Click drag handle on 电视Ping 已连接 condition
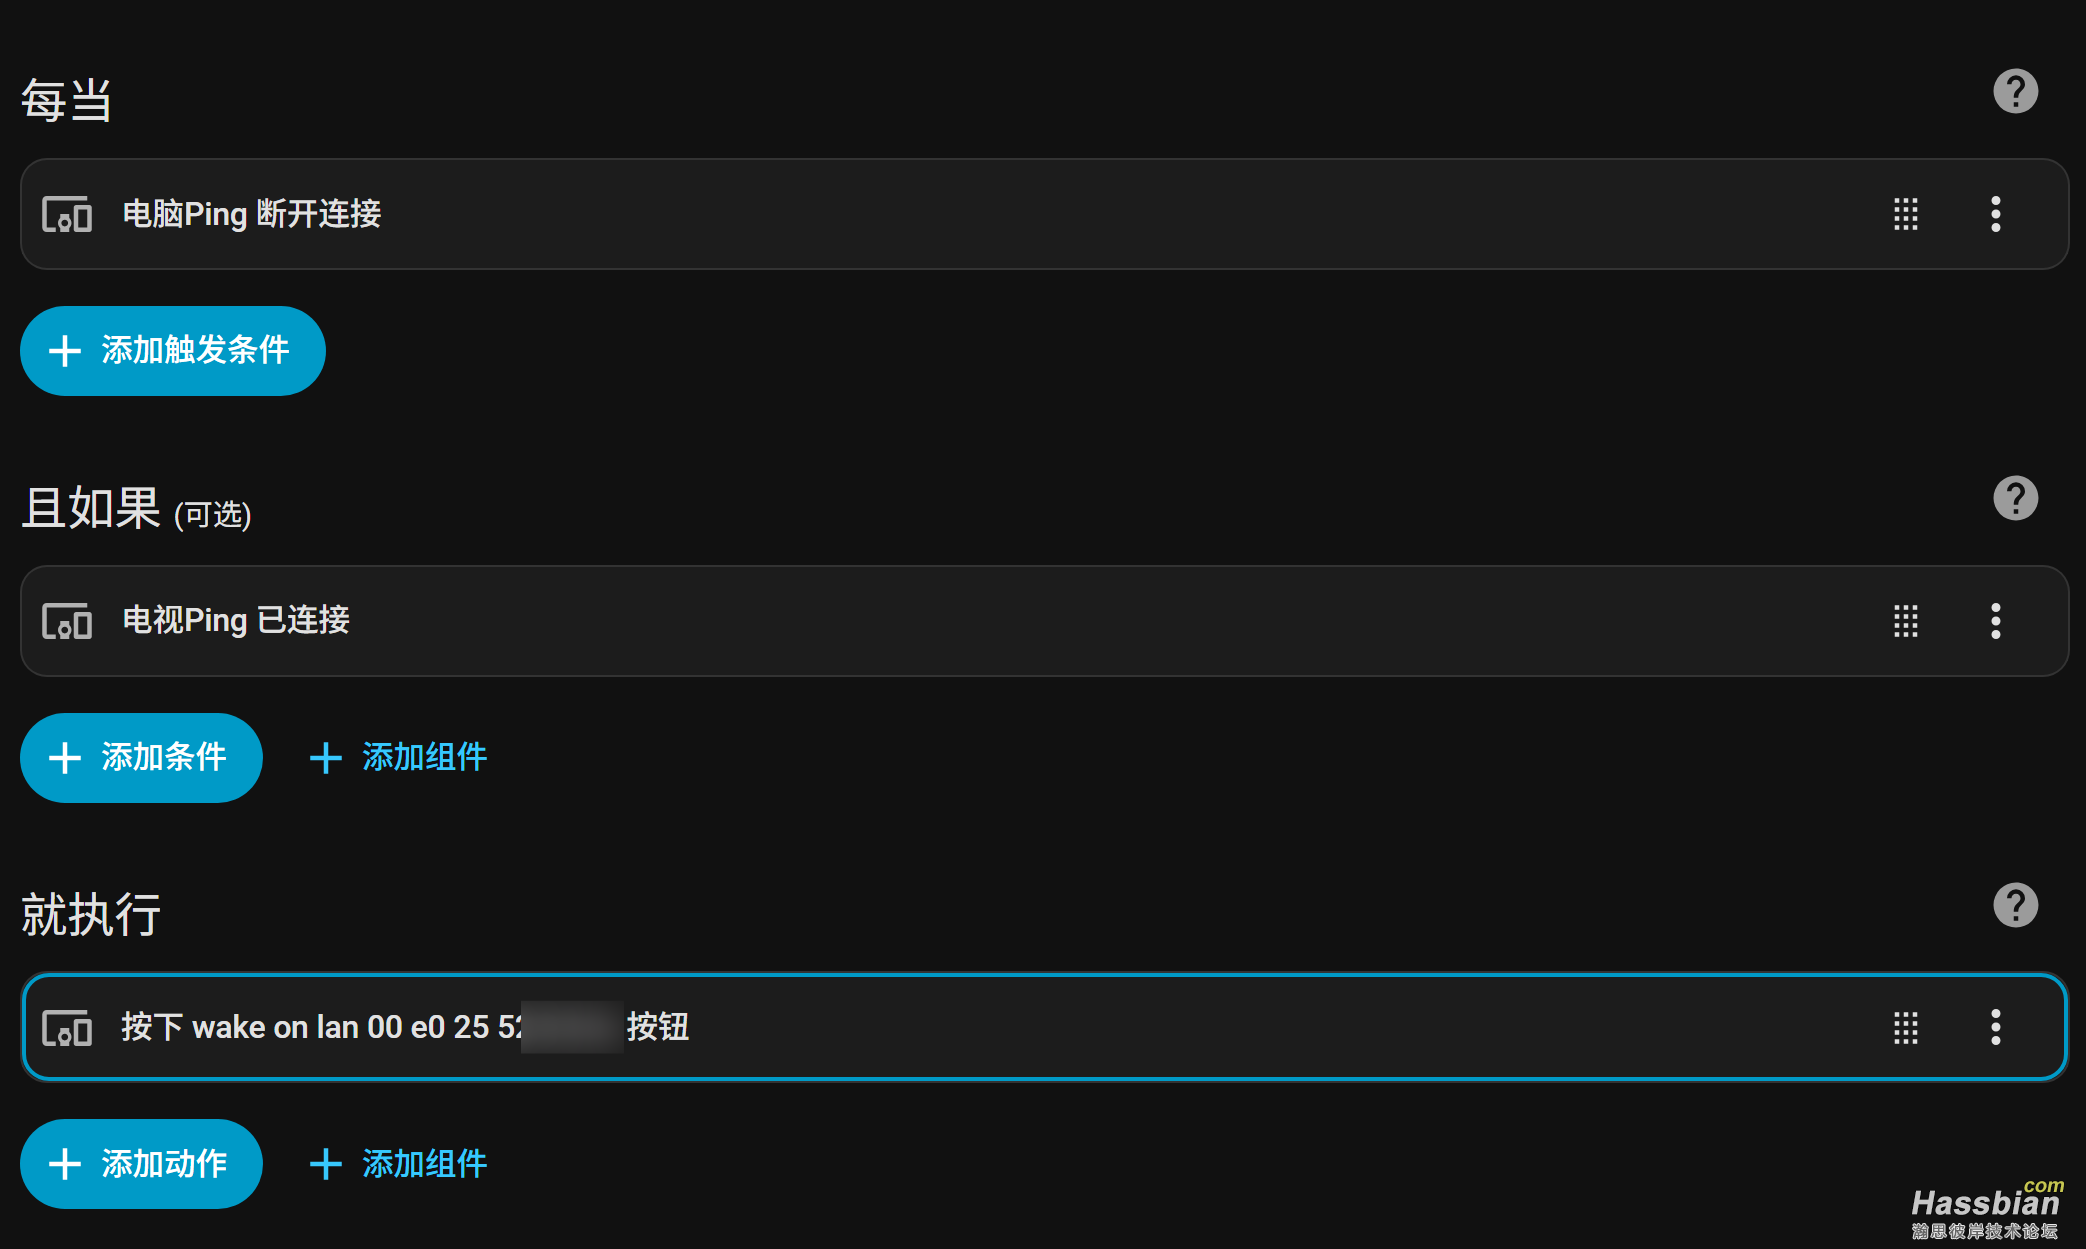Screen dimensions: 2086x1249 pyautogui.click(x=1905, y=621)
